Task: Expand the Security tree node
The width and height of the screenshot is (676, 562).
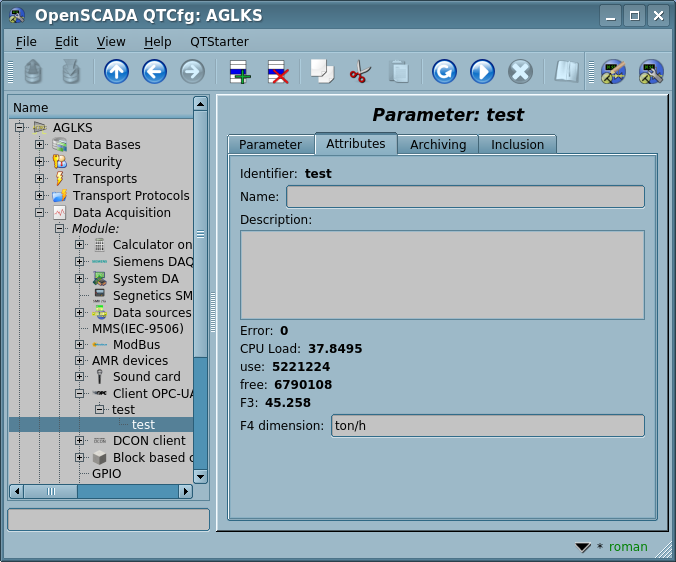Action: (x=40, y=162)
